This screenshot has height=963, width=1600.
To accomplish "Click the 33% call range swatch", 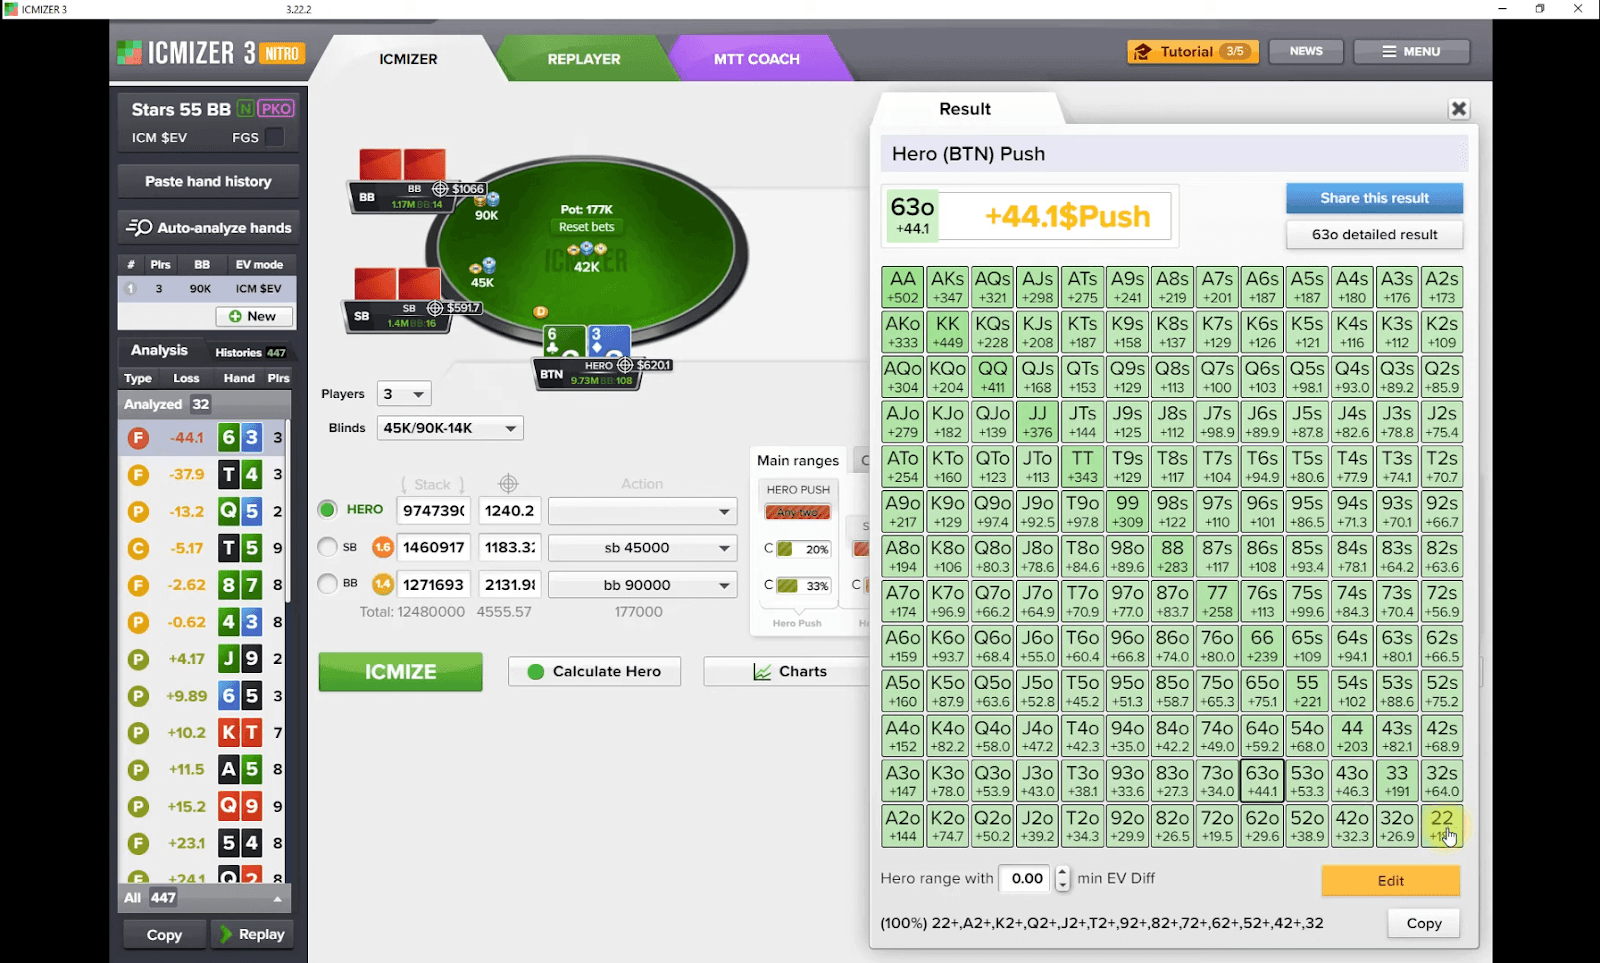I will click(805, 586).
